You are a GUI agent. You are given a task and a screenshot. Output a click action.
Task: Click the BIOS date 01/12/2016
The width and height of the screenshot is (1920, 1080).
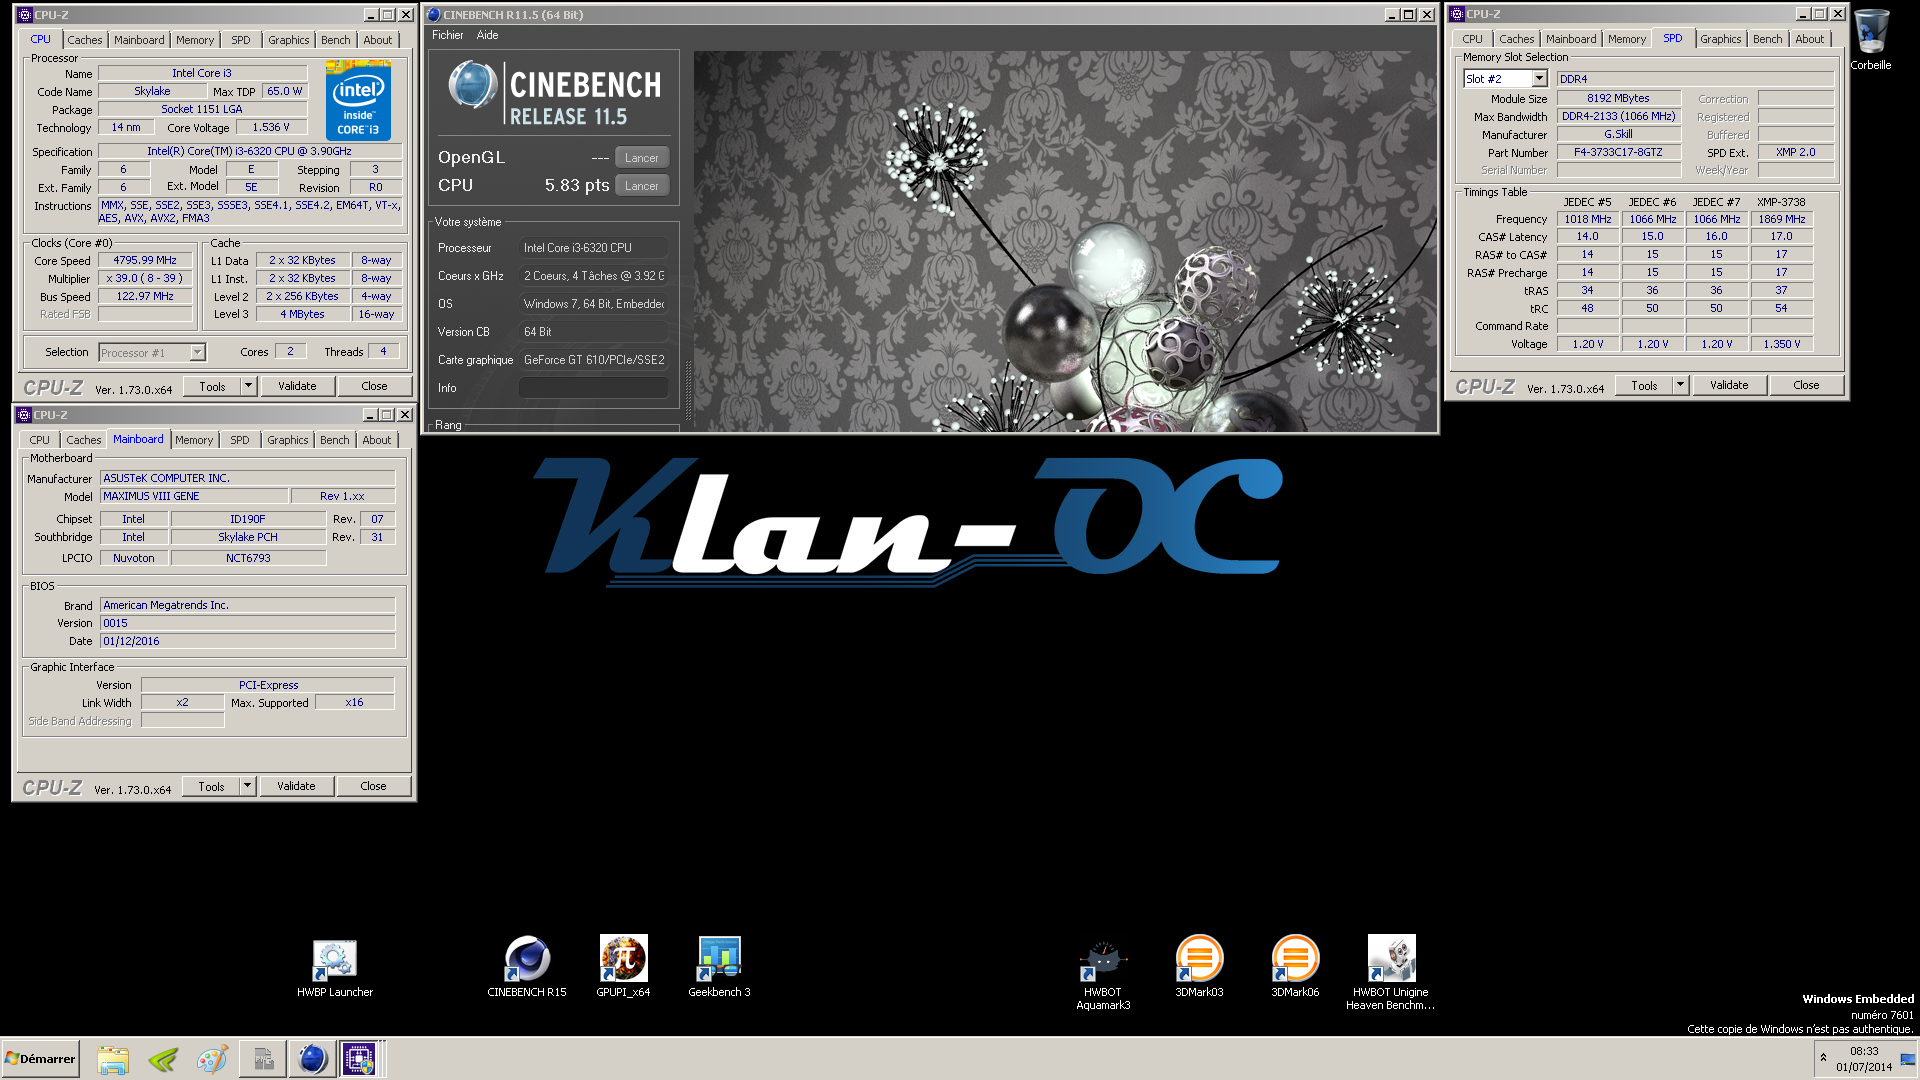pyautogui.click(x=131, y=641)
